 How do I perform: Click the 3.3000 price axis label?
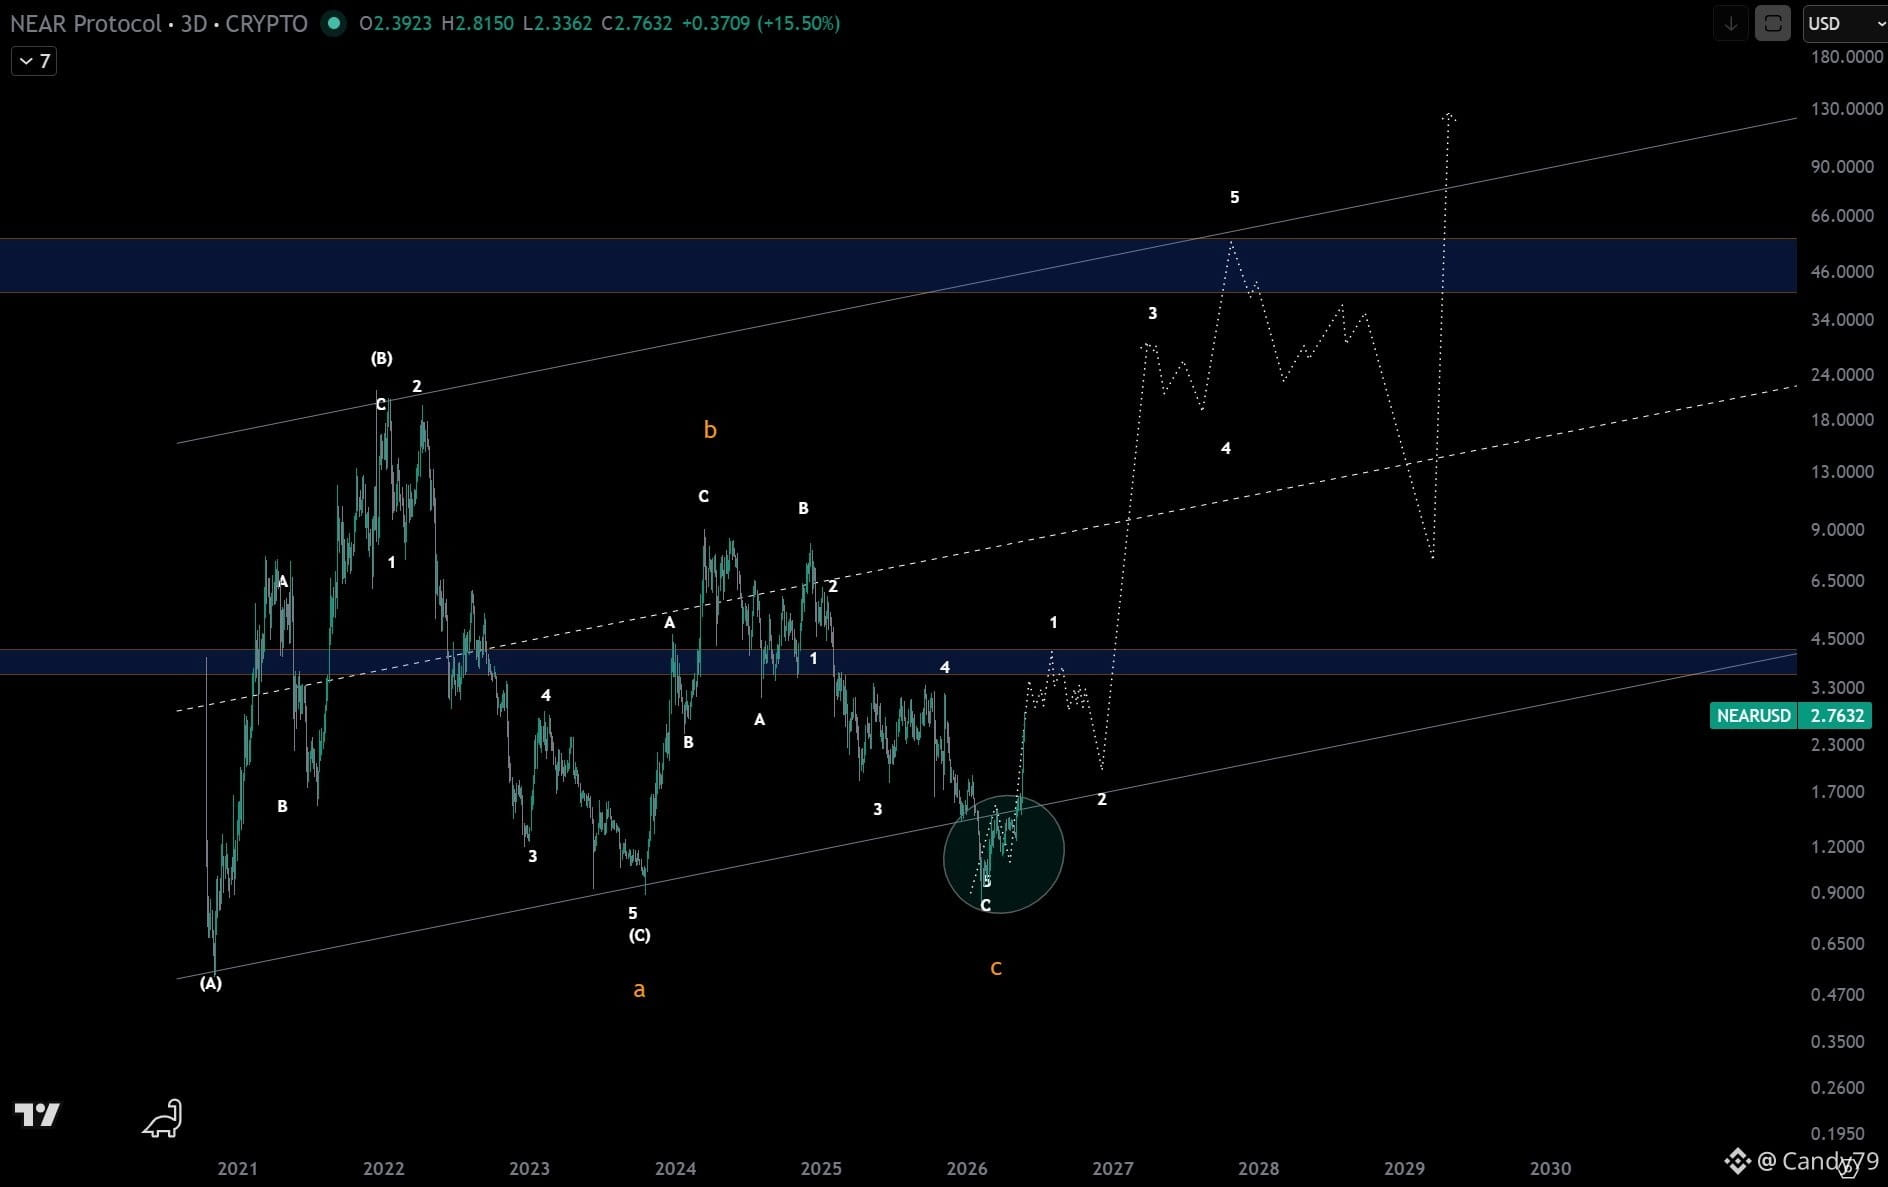(x=1838, y=687)
